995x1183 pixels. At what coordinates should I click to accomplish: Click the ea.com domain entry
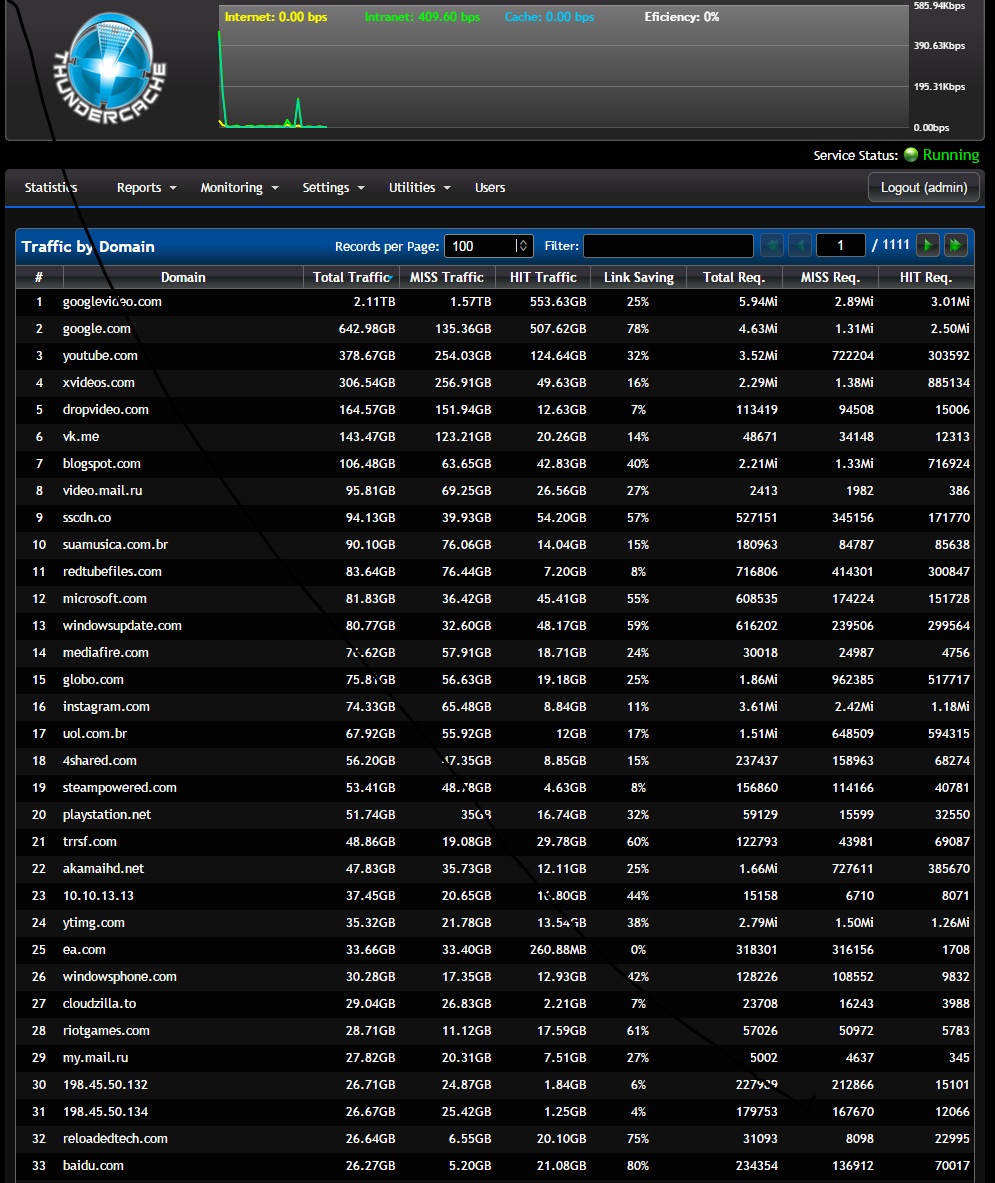84,950
